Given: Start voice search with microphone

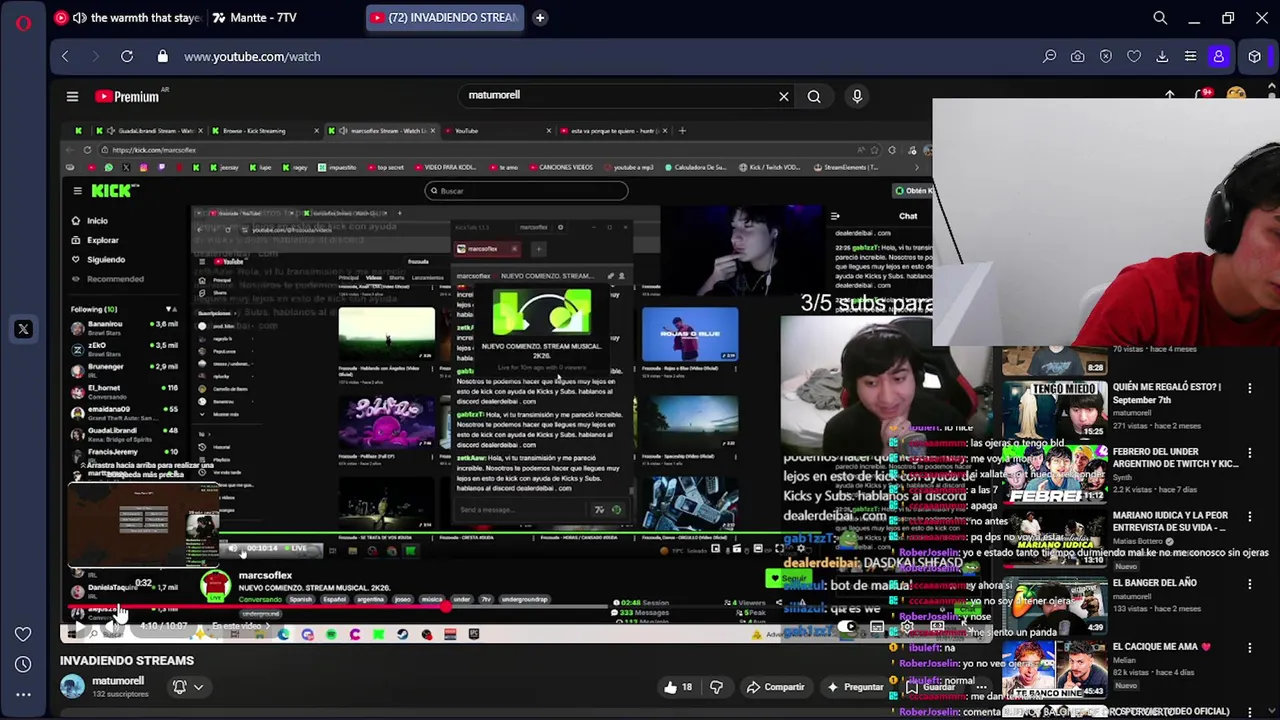Looking at the screenshot, I should point(857,97).
